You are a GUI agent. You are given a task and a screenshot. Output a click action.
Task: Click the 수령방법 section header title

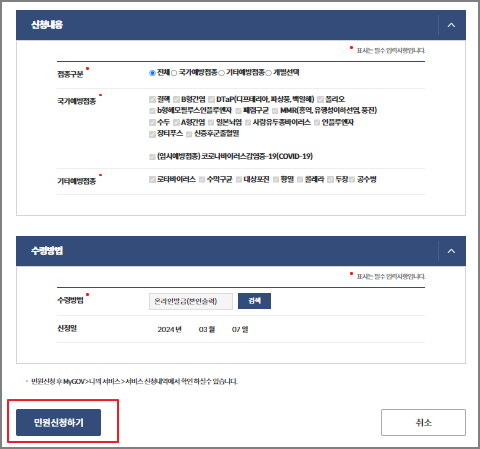47,251
